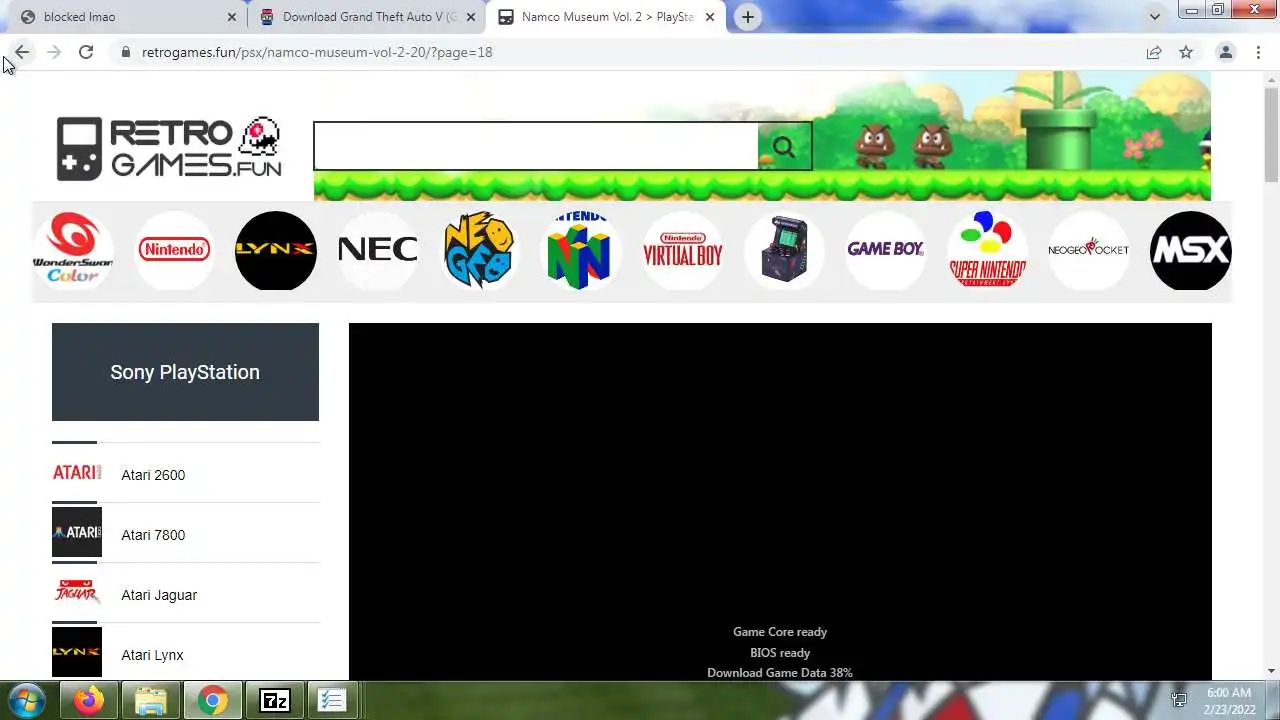This screenshot has height=720, width=1280.
Task: Go forward with the browser forward arrow
Action: [54, 52]
